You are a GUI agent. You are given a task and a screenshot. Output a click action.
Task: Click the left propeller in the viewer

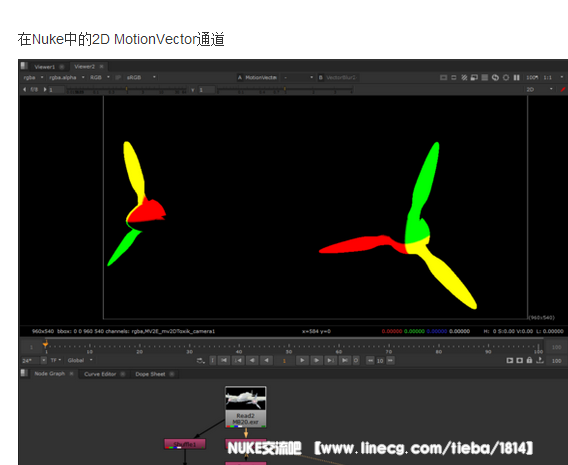[x=136, y=204]
